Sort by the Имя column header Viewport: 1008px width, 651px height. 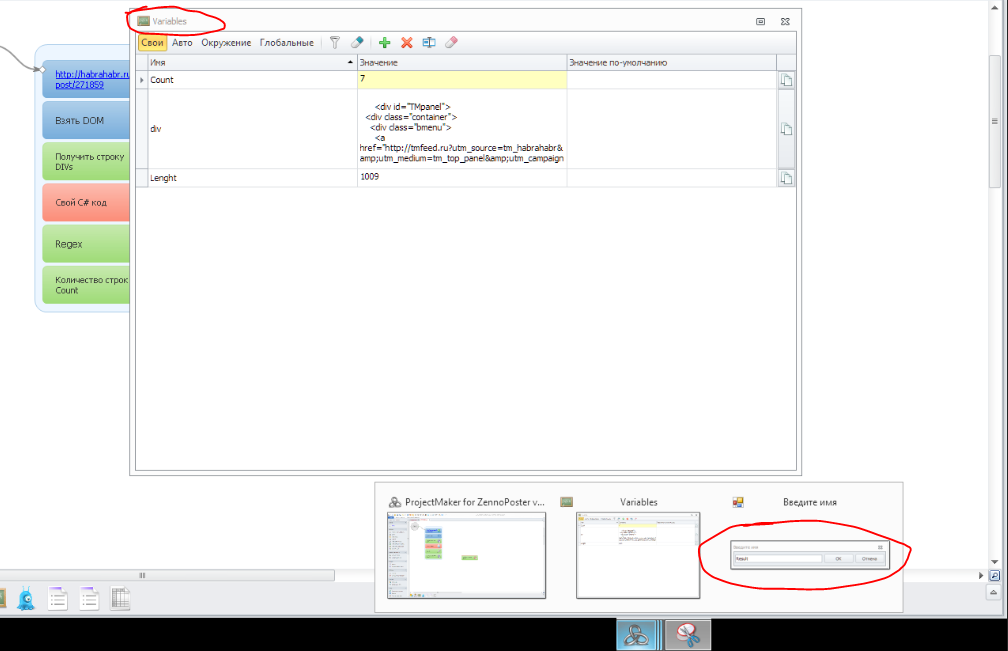point(252,62)
